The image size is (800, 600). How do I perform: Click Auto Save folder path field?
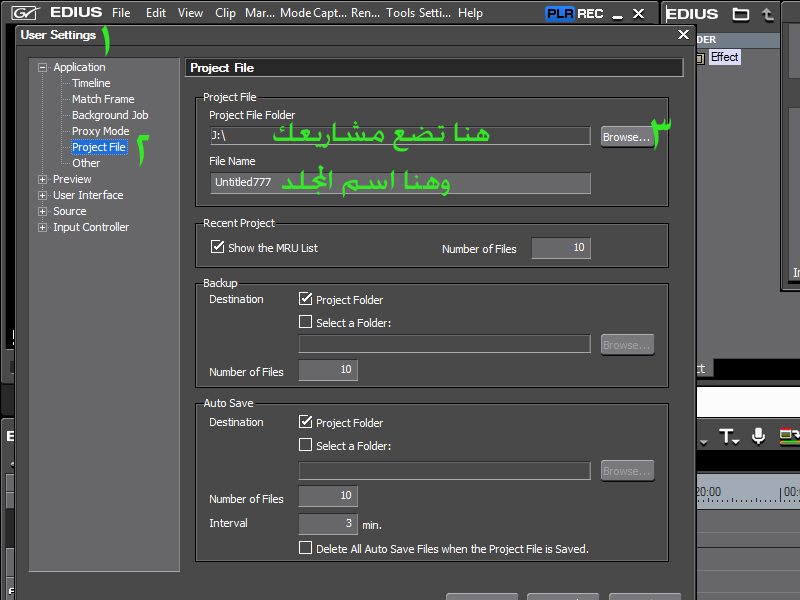(444, 470)
